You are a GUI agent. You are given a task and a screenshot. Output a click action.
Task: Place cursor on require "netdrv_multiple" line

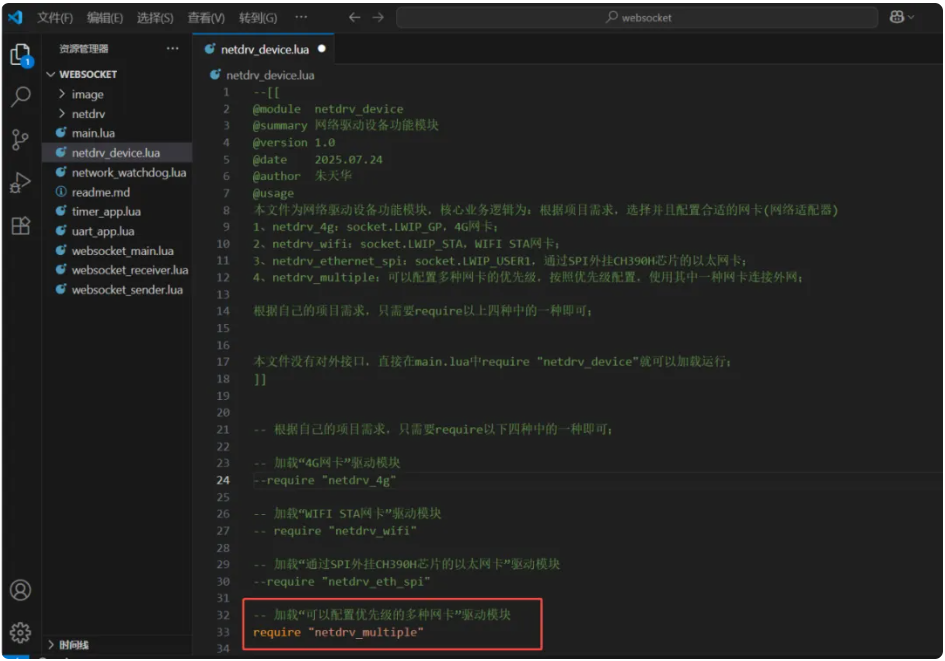click(x=338, y=632)
